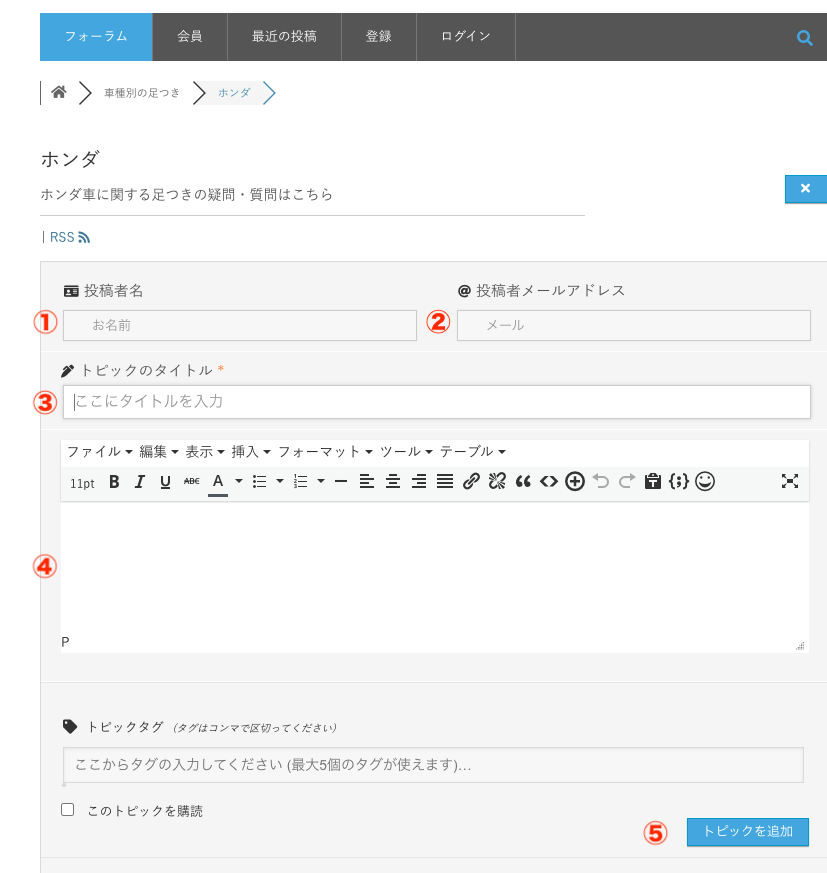Go to home via the breadcrumb house icon

[x=59, y=92]
